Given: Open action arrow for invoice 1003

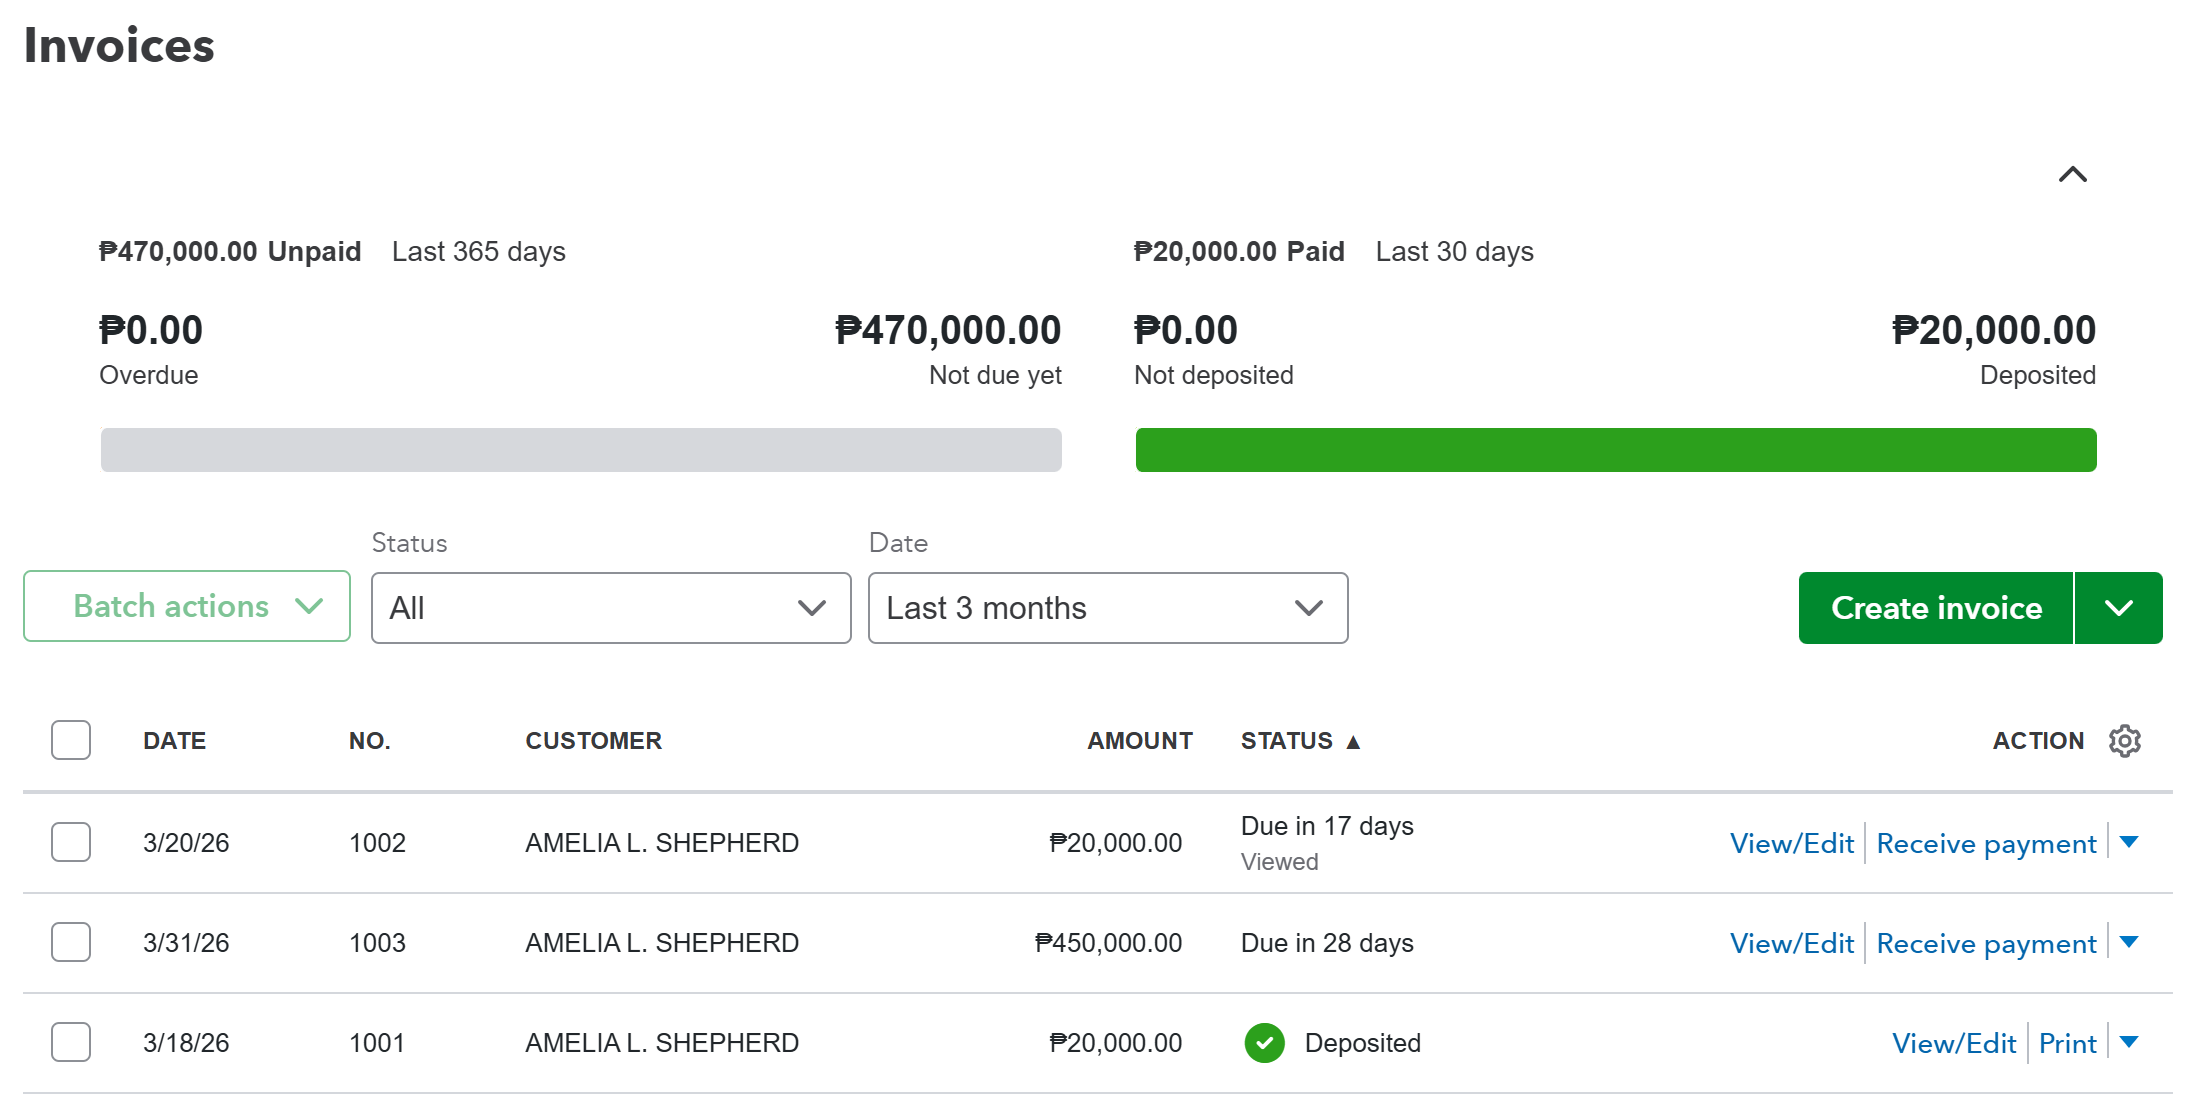Looking at the screenshot, I should [x=2129, y=942].
